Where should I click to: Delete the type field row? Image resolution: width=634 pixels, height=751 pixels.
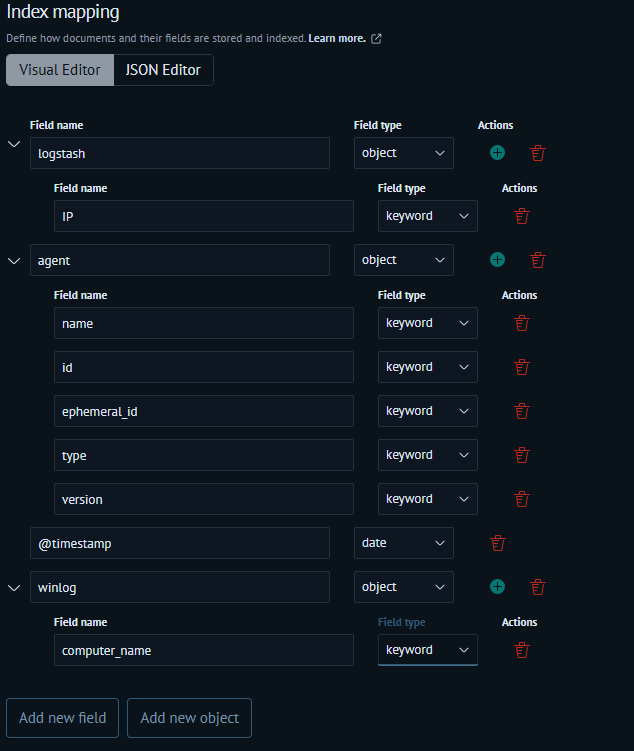[522, 455]
